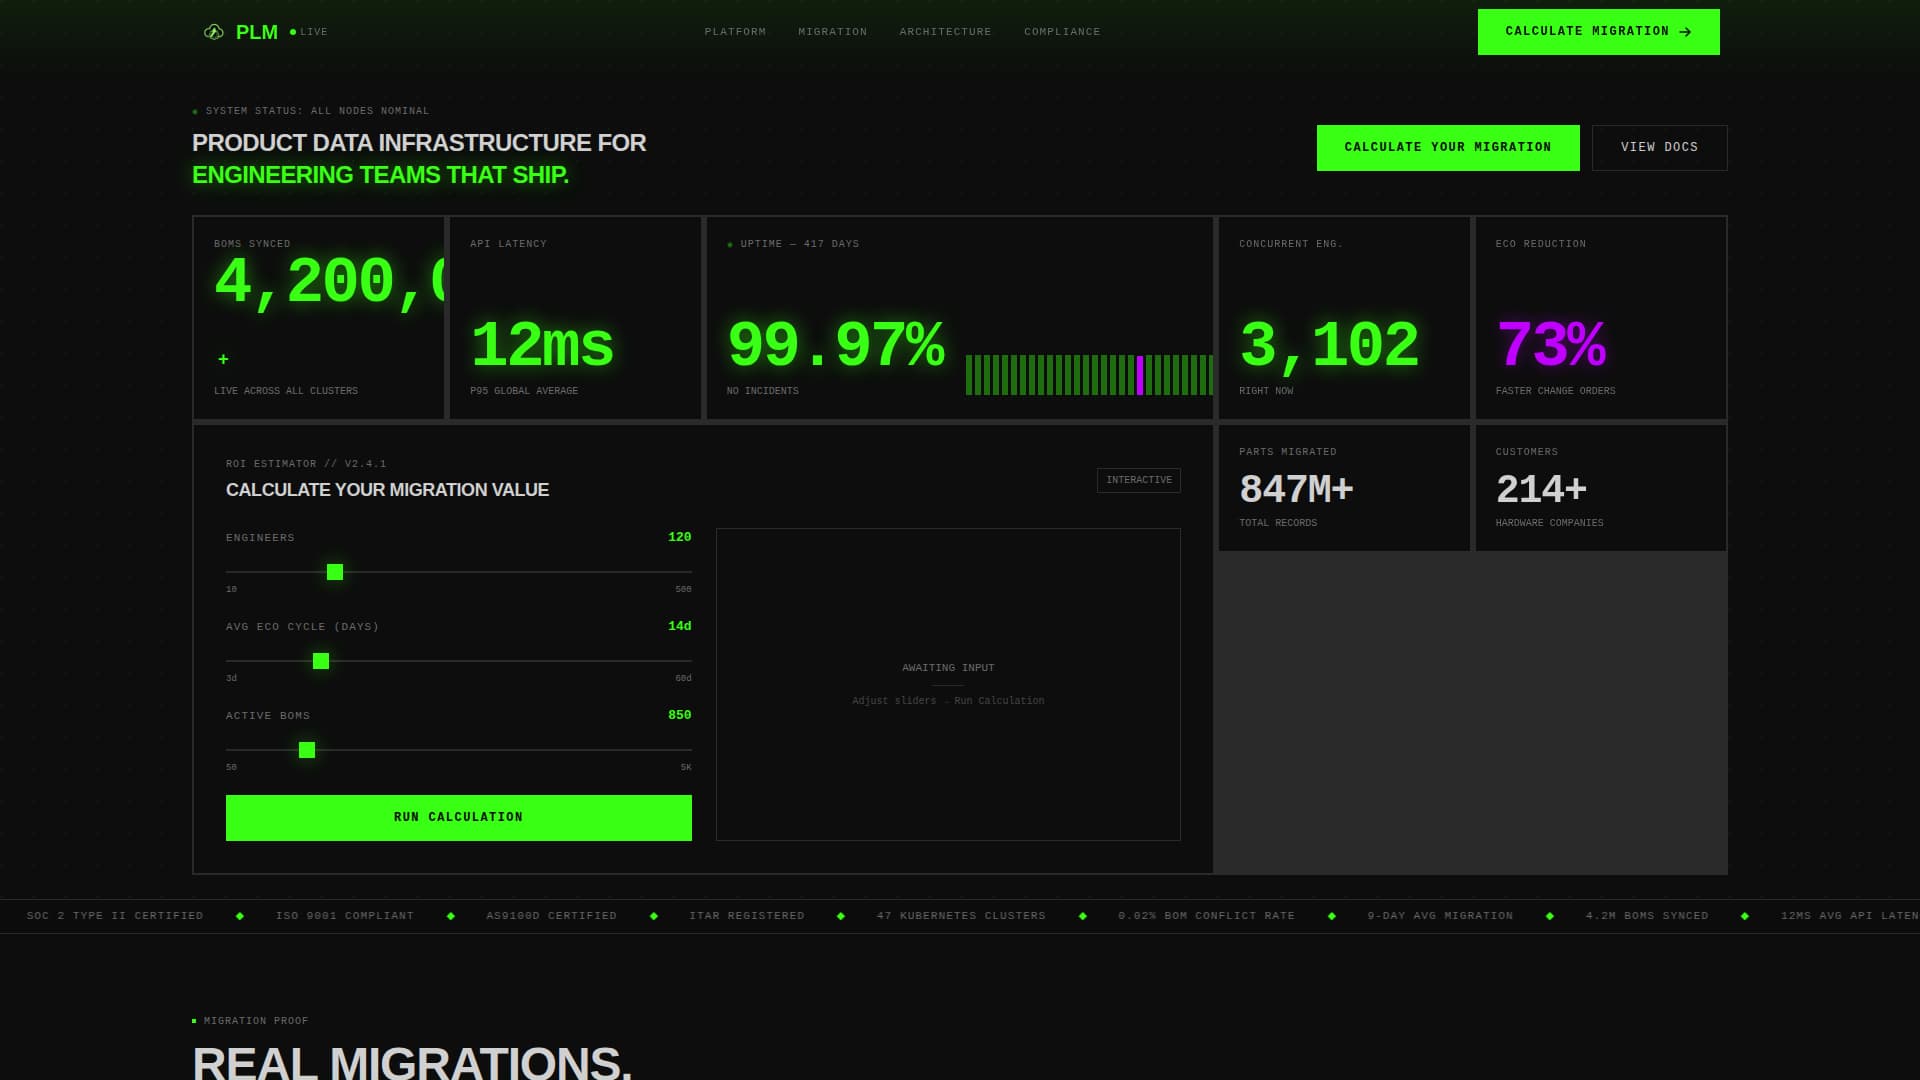Open the ARCHITECTURE navigation link
This screenshot has width=1920, height=1080.
945,31
